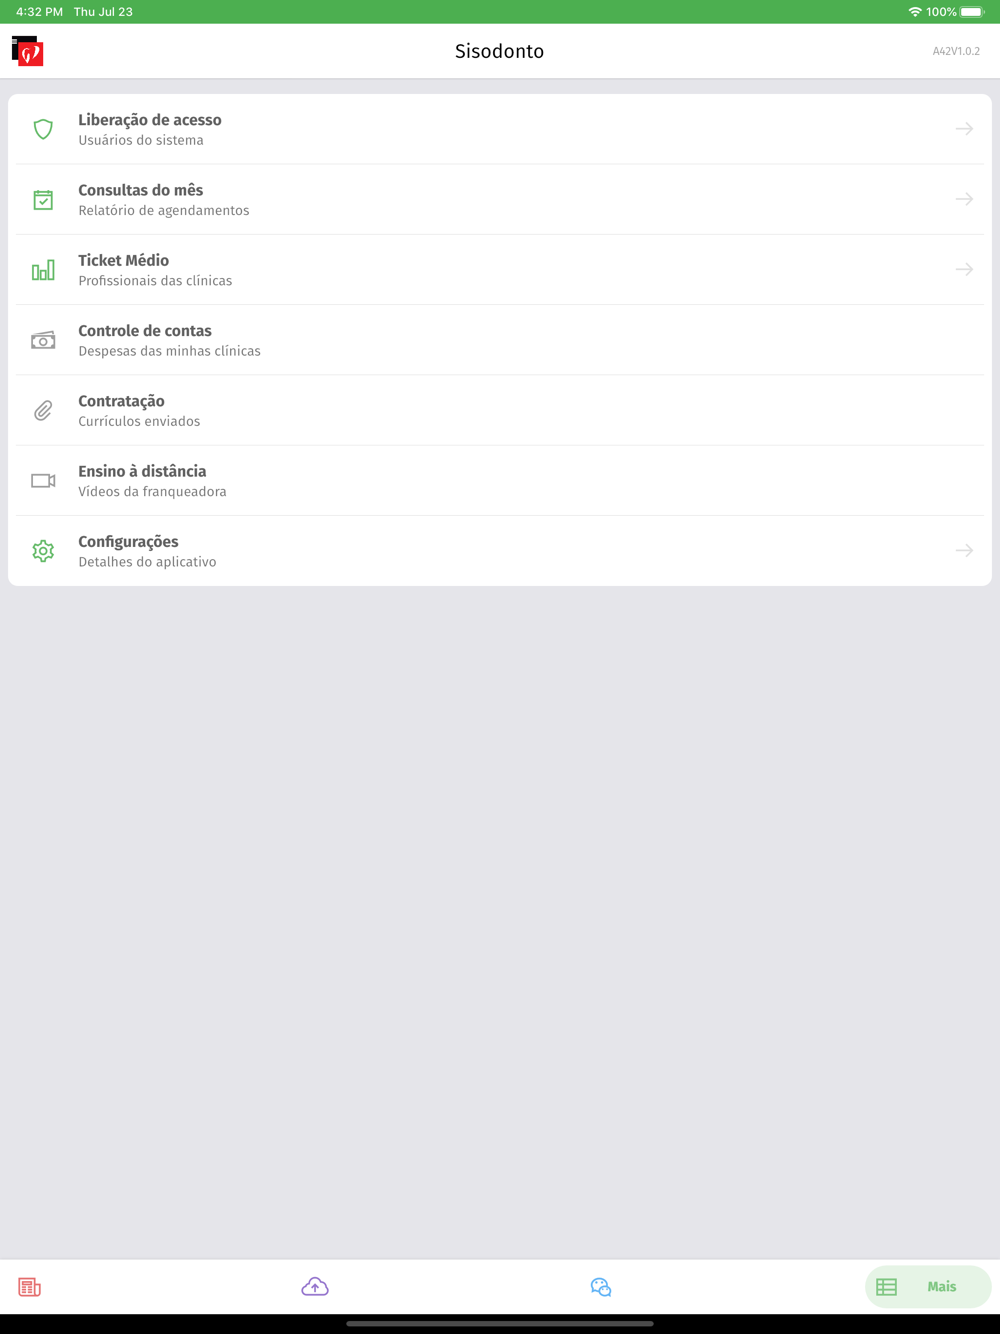Open the purple cloud upload tab
This screenshot has height=1334, width=1000.
tap(315, 1287)
